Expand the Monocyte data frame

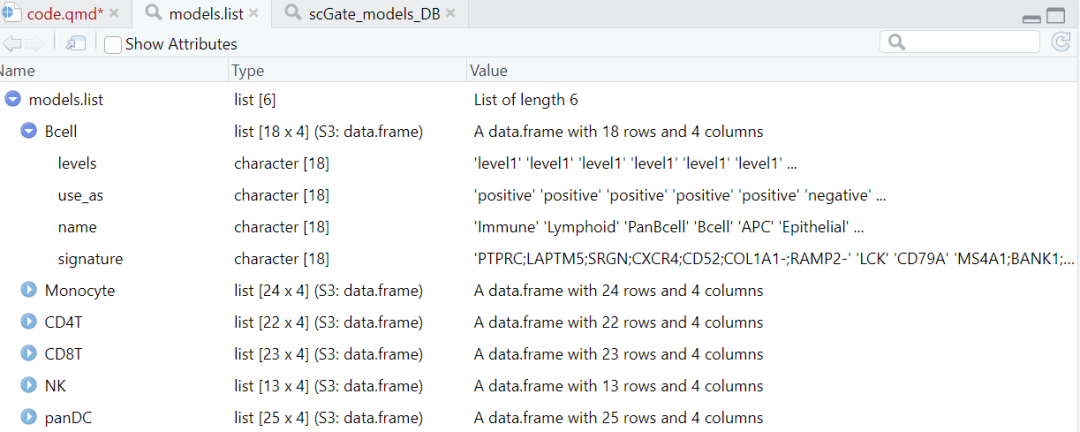(x=28, y=291)
